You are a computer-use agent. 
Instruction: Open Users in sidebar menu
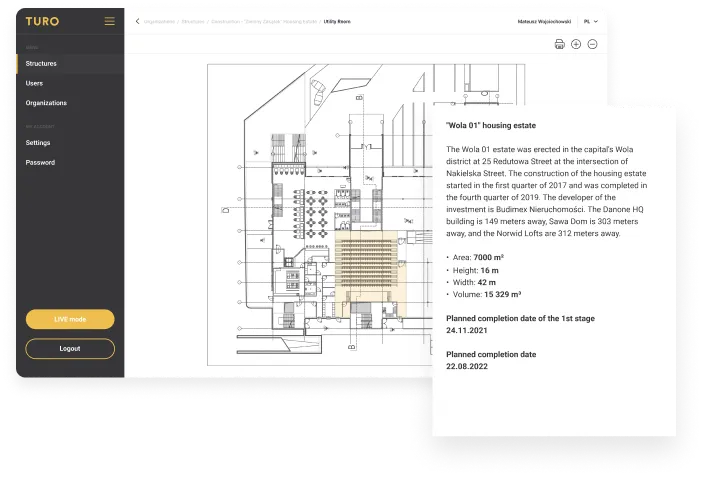click(70, 83)
